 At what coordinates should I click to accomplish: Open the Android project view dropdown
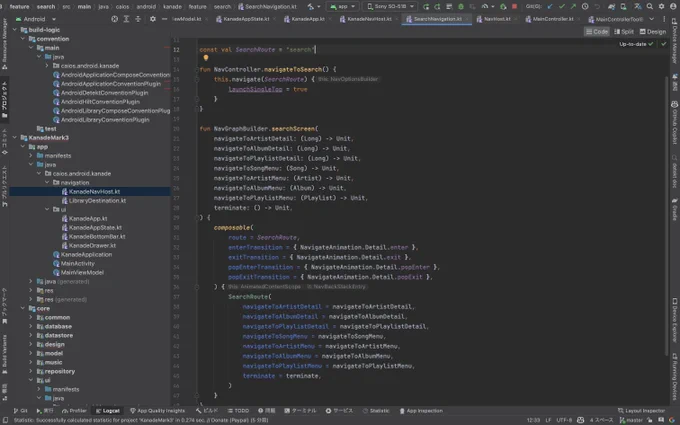(x=36, y=19)
